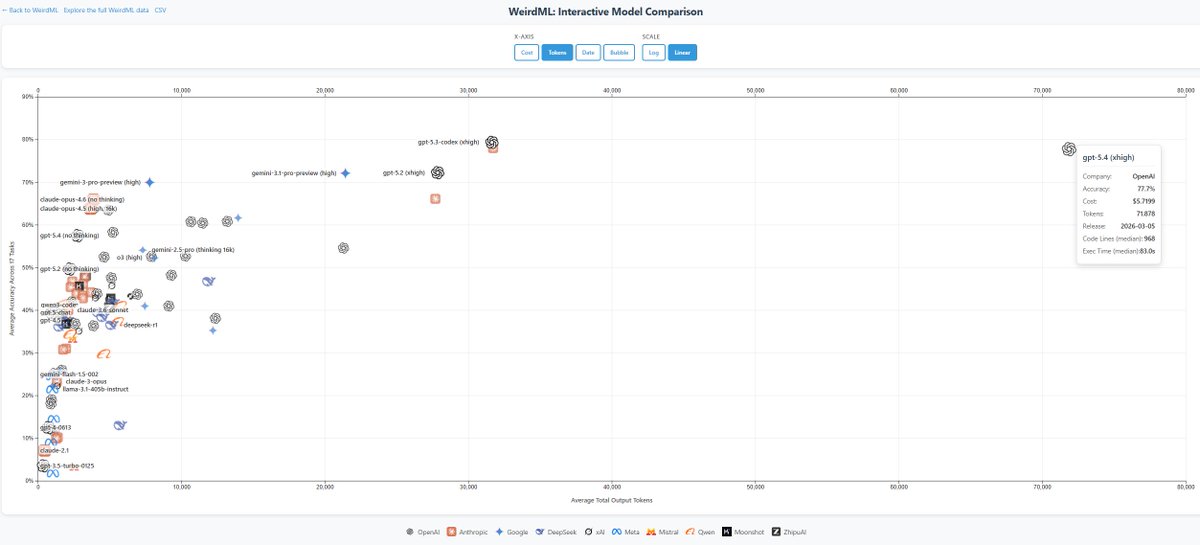The height and width of the screenshot is (545, 1200).
Task: Click the gemini-flash-1.5-002 label
Action: tap(69, 374)
